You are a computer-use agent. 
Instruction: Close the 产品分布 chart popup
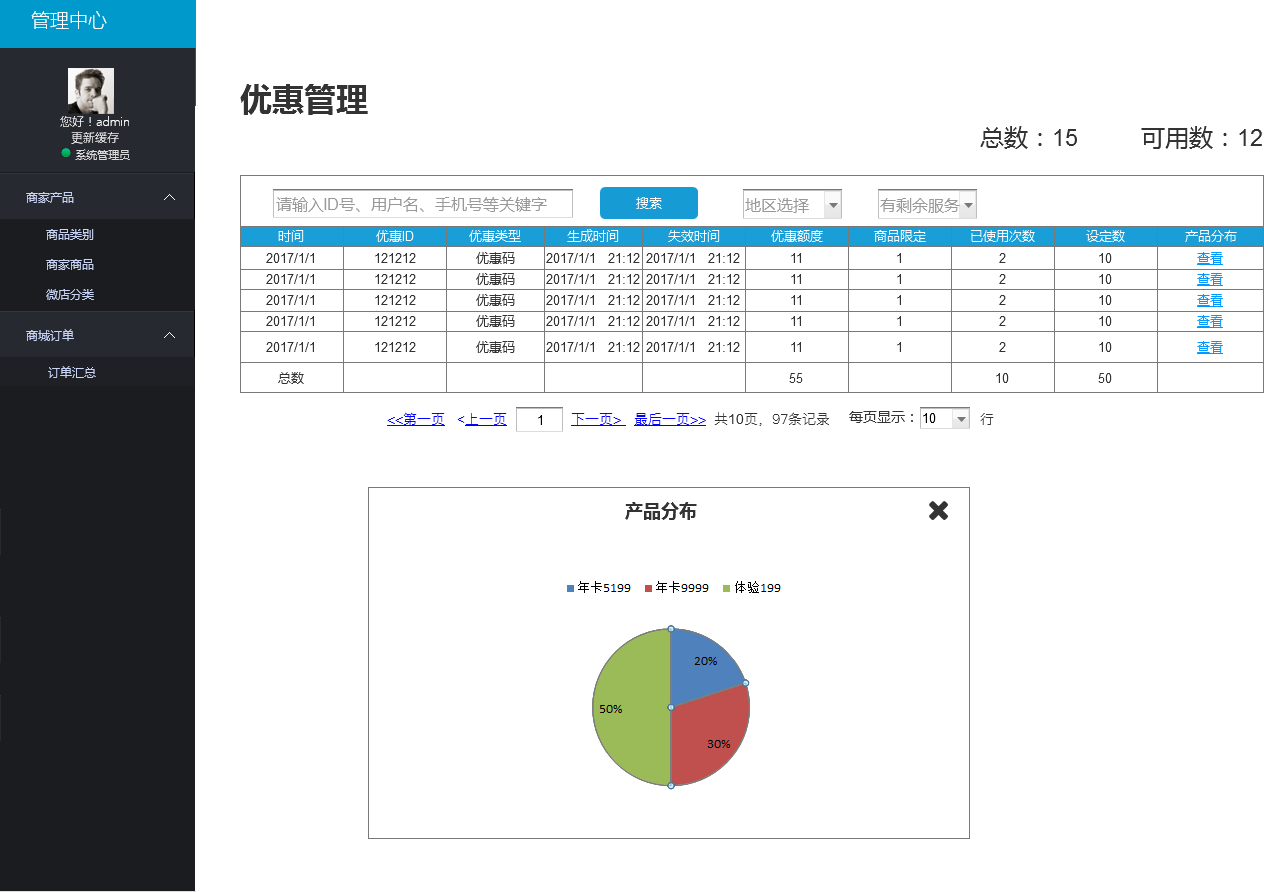[938, 511]
